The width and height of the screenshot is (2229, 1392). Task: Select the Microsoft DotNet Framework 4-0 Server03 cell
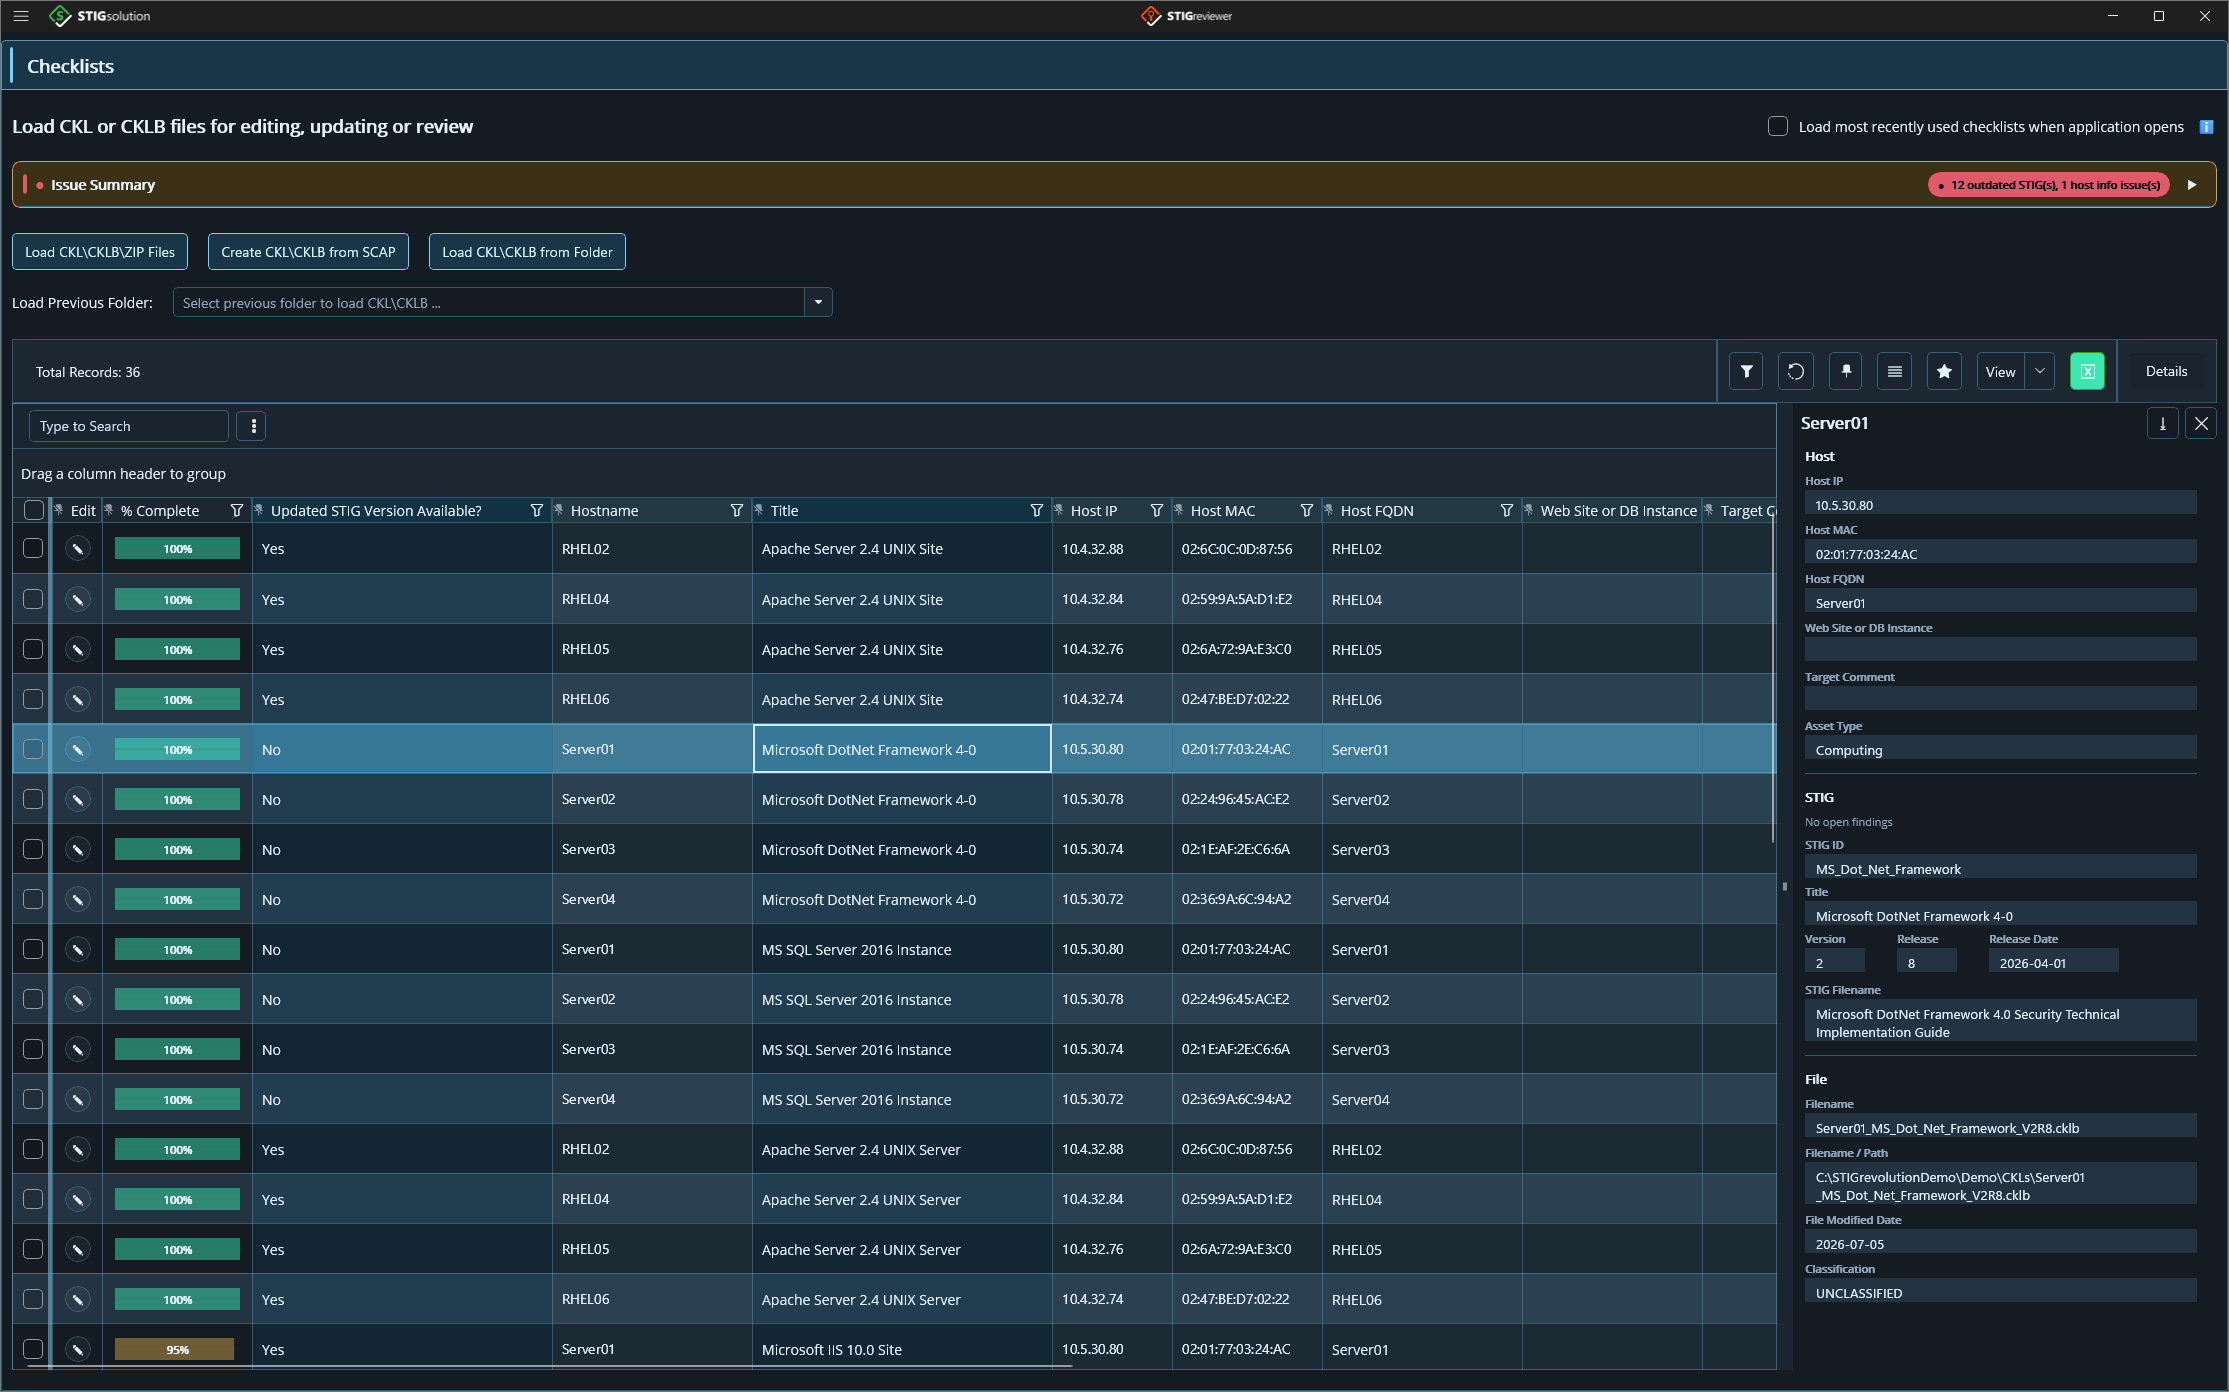(x=901, y=849)
